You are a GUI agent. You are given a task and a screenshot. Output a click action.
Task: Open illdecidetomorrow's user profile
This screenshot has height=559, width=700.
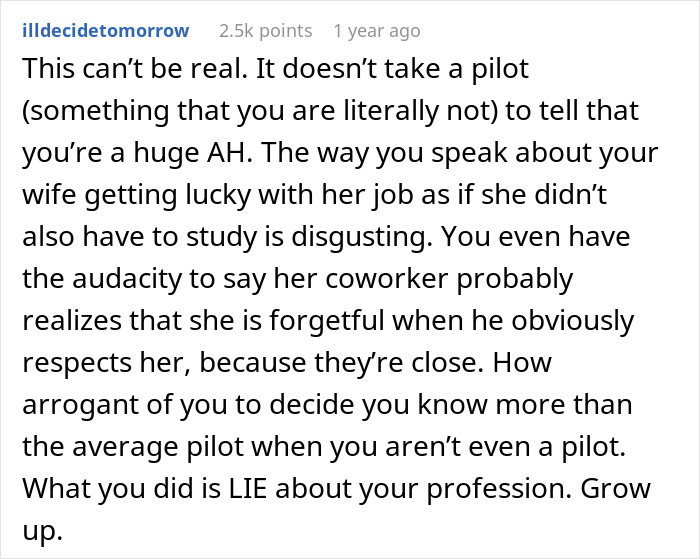[104, 31]
